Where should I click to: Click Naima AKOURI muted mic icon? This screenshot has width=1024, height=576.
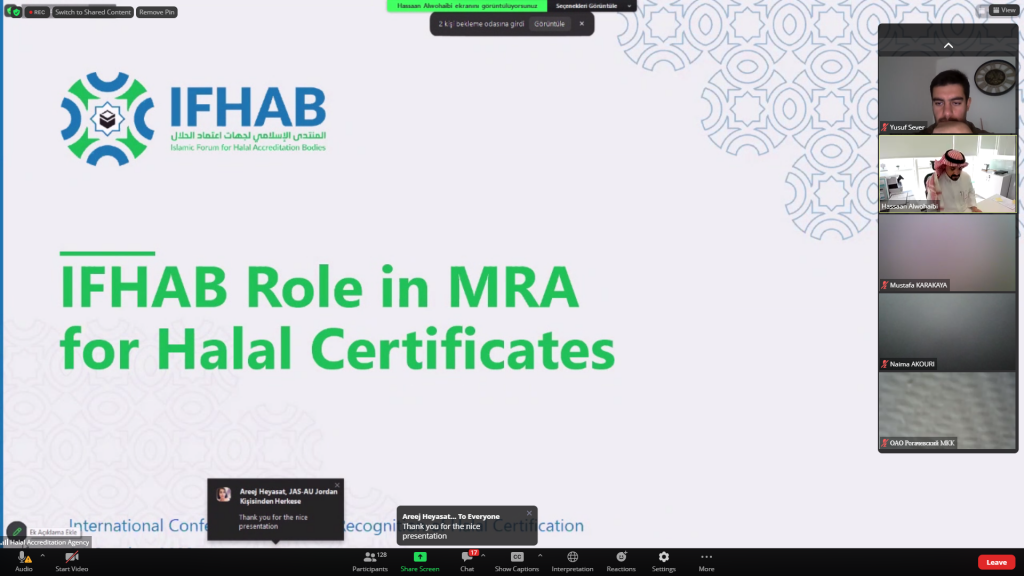tap(885, 364)
